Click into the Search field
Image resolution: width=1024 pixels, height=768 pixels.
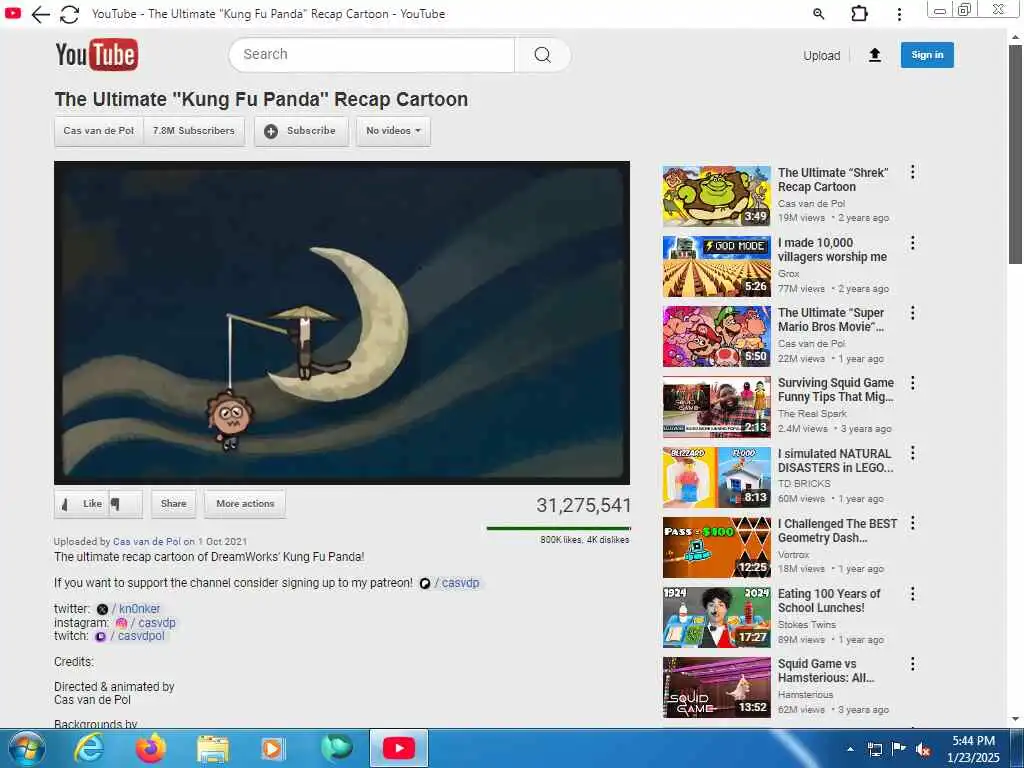(372, 55)
